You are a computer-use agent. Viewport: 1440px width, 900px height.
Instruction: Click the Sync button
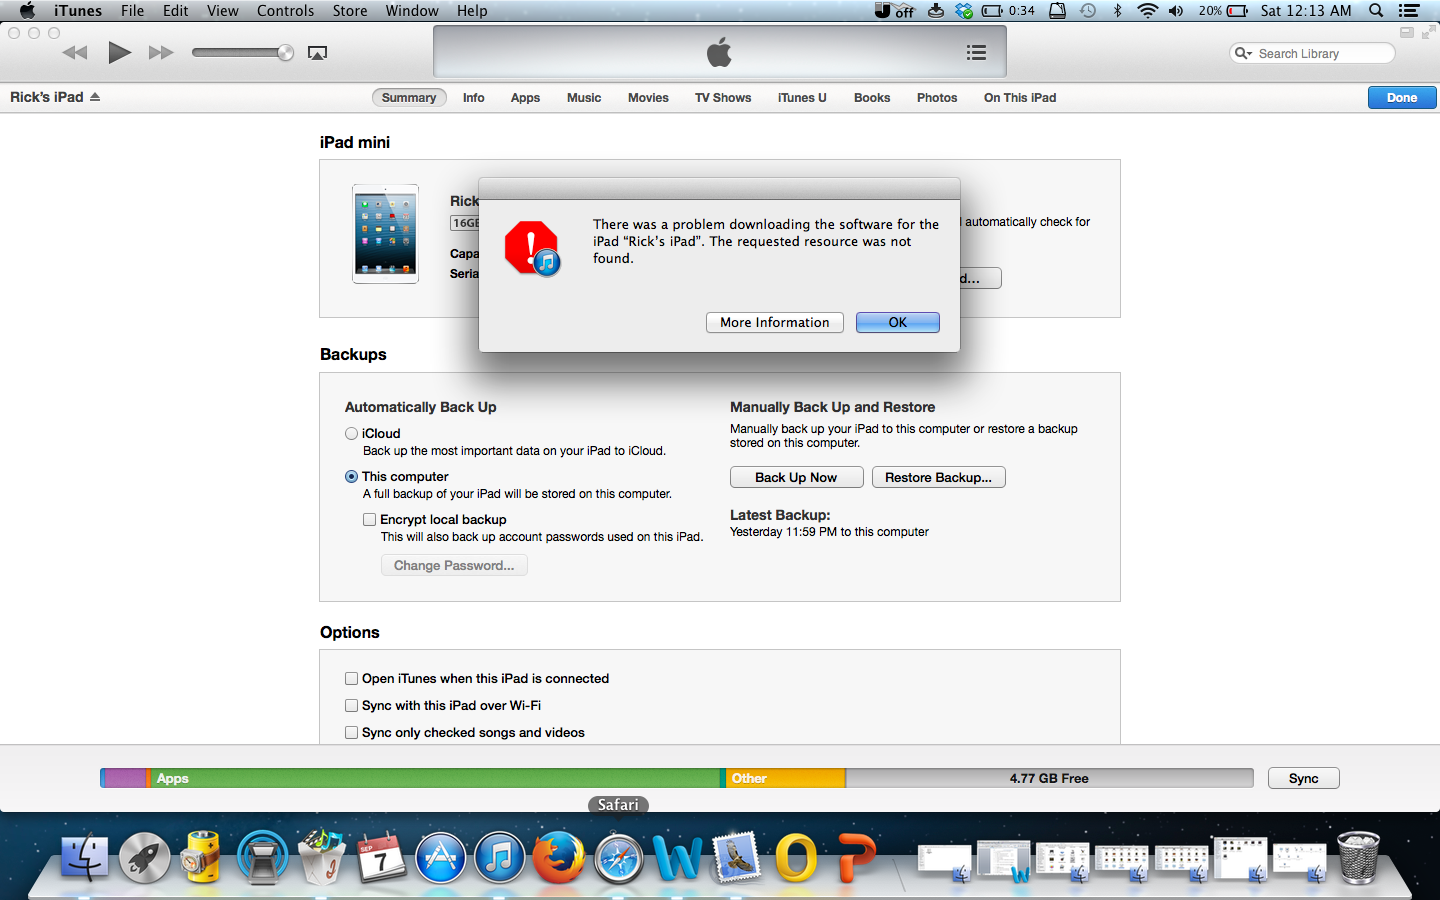[1303, 778]
